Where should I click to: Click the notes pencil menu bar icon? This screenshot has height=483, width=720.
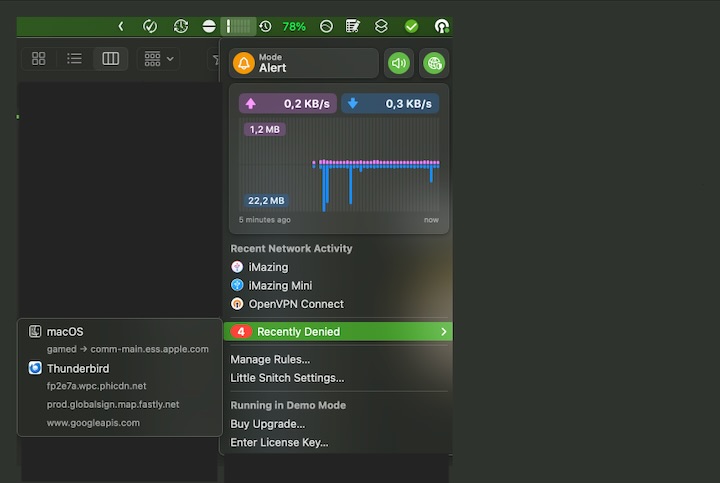[x=353, y=26]
